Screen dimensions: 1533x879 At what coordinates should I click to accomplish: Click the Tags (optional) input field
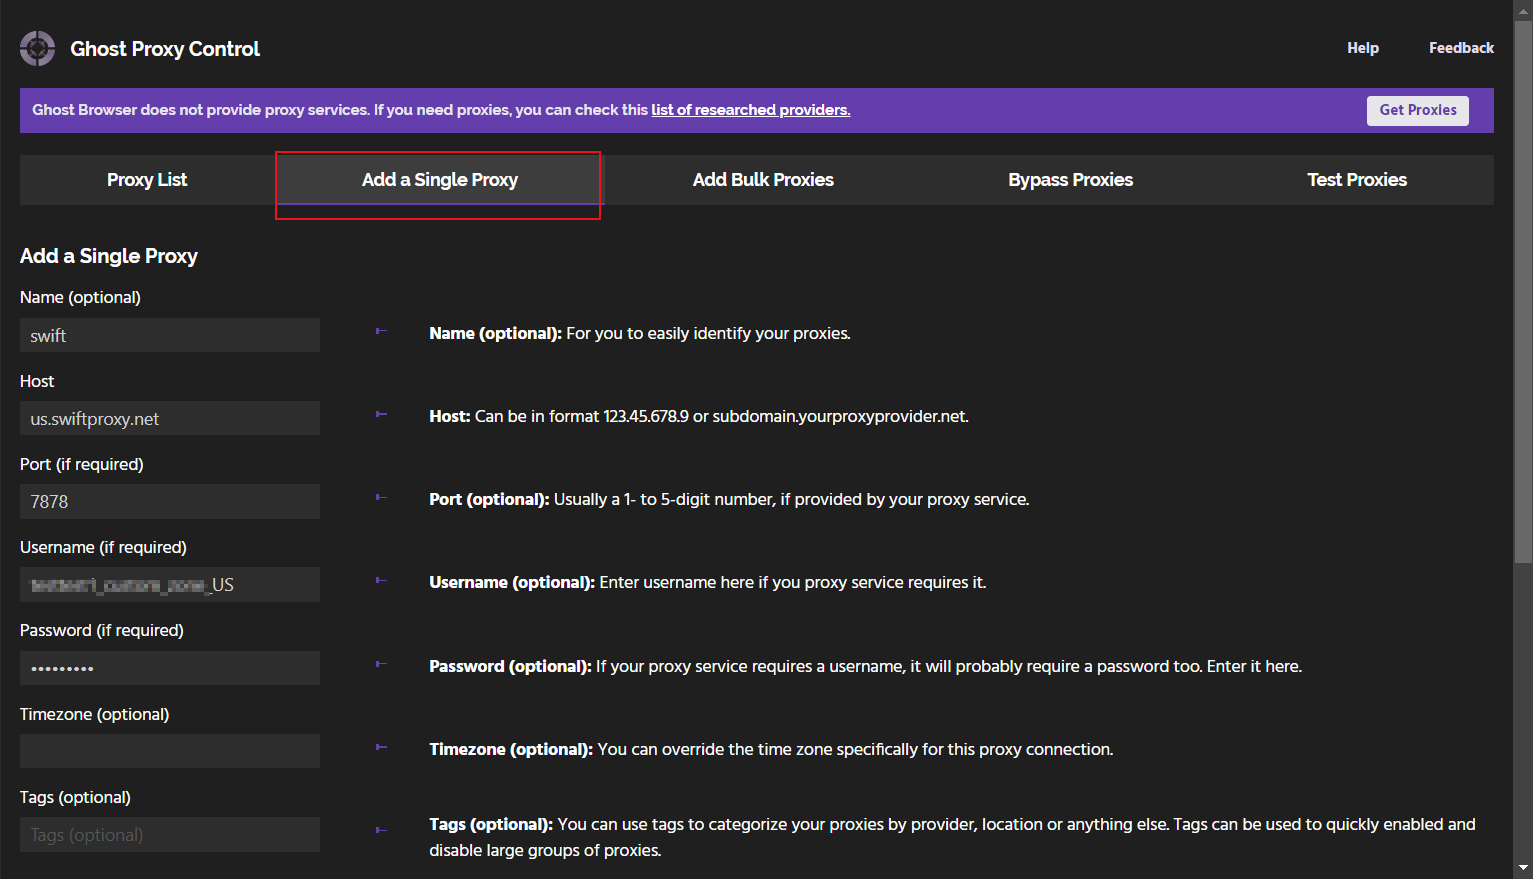pos(170,835)
